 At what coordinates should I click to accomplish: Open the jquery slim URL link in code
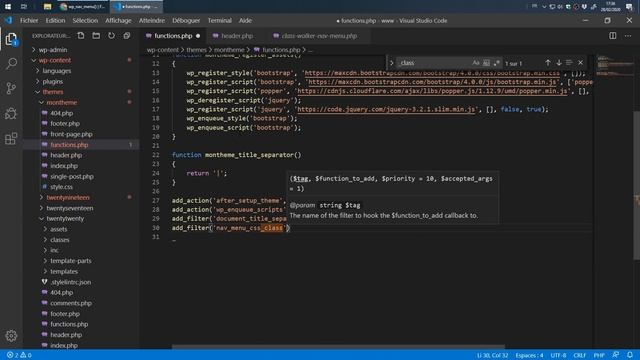tap(387, 109)
